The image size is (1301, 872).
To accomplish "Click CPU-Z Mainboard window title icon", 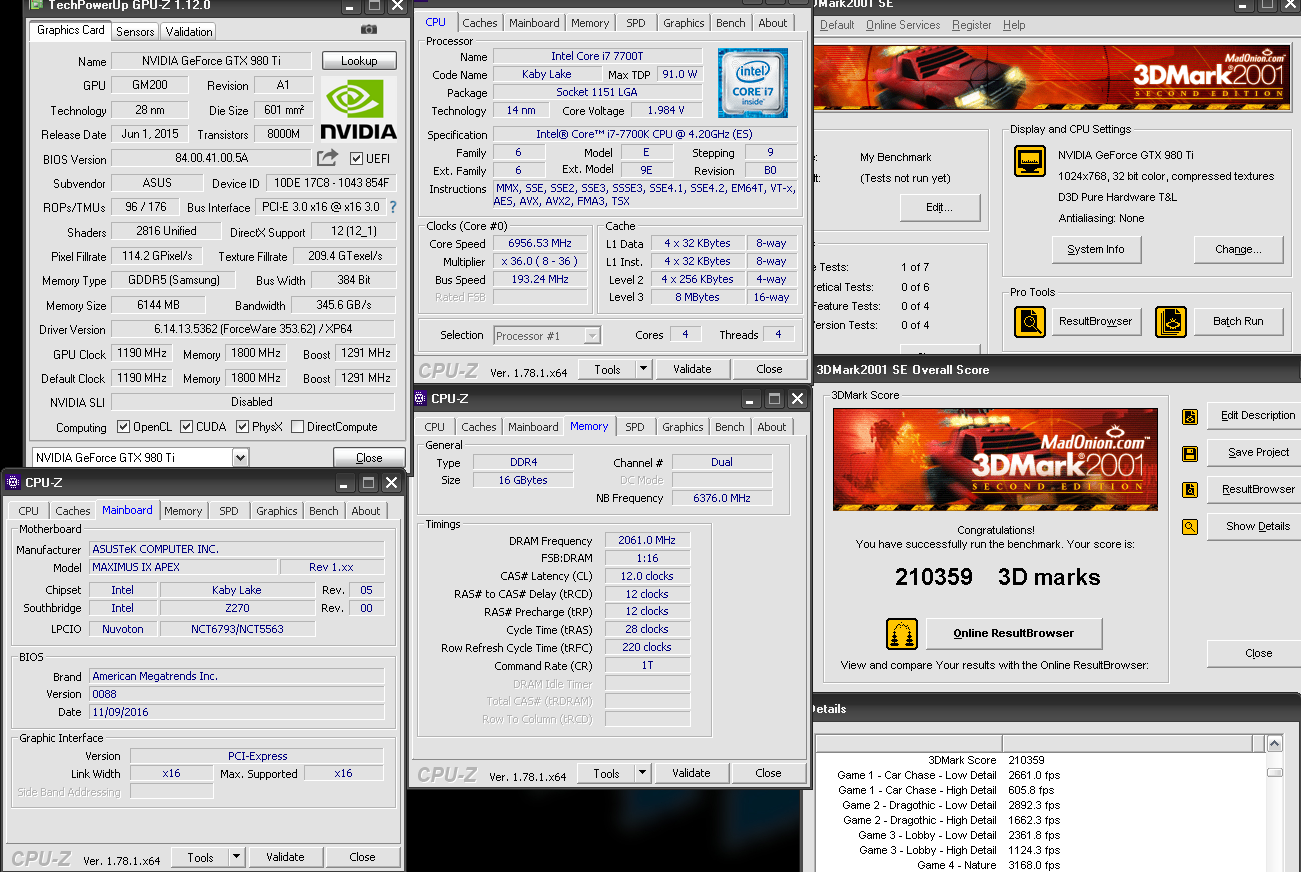I will coord(13,483).
